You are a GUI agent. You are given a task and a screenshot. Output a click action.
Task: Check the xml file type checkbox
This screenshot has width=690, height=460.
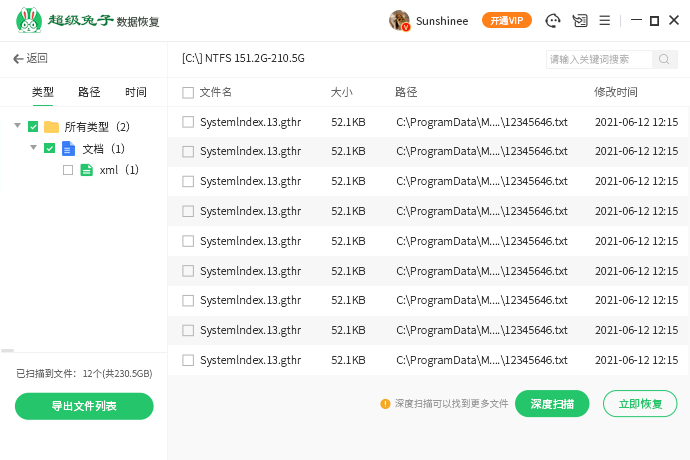[68, 170]
